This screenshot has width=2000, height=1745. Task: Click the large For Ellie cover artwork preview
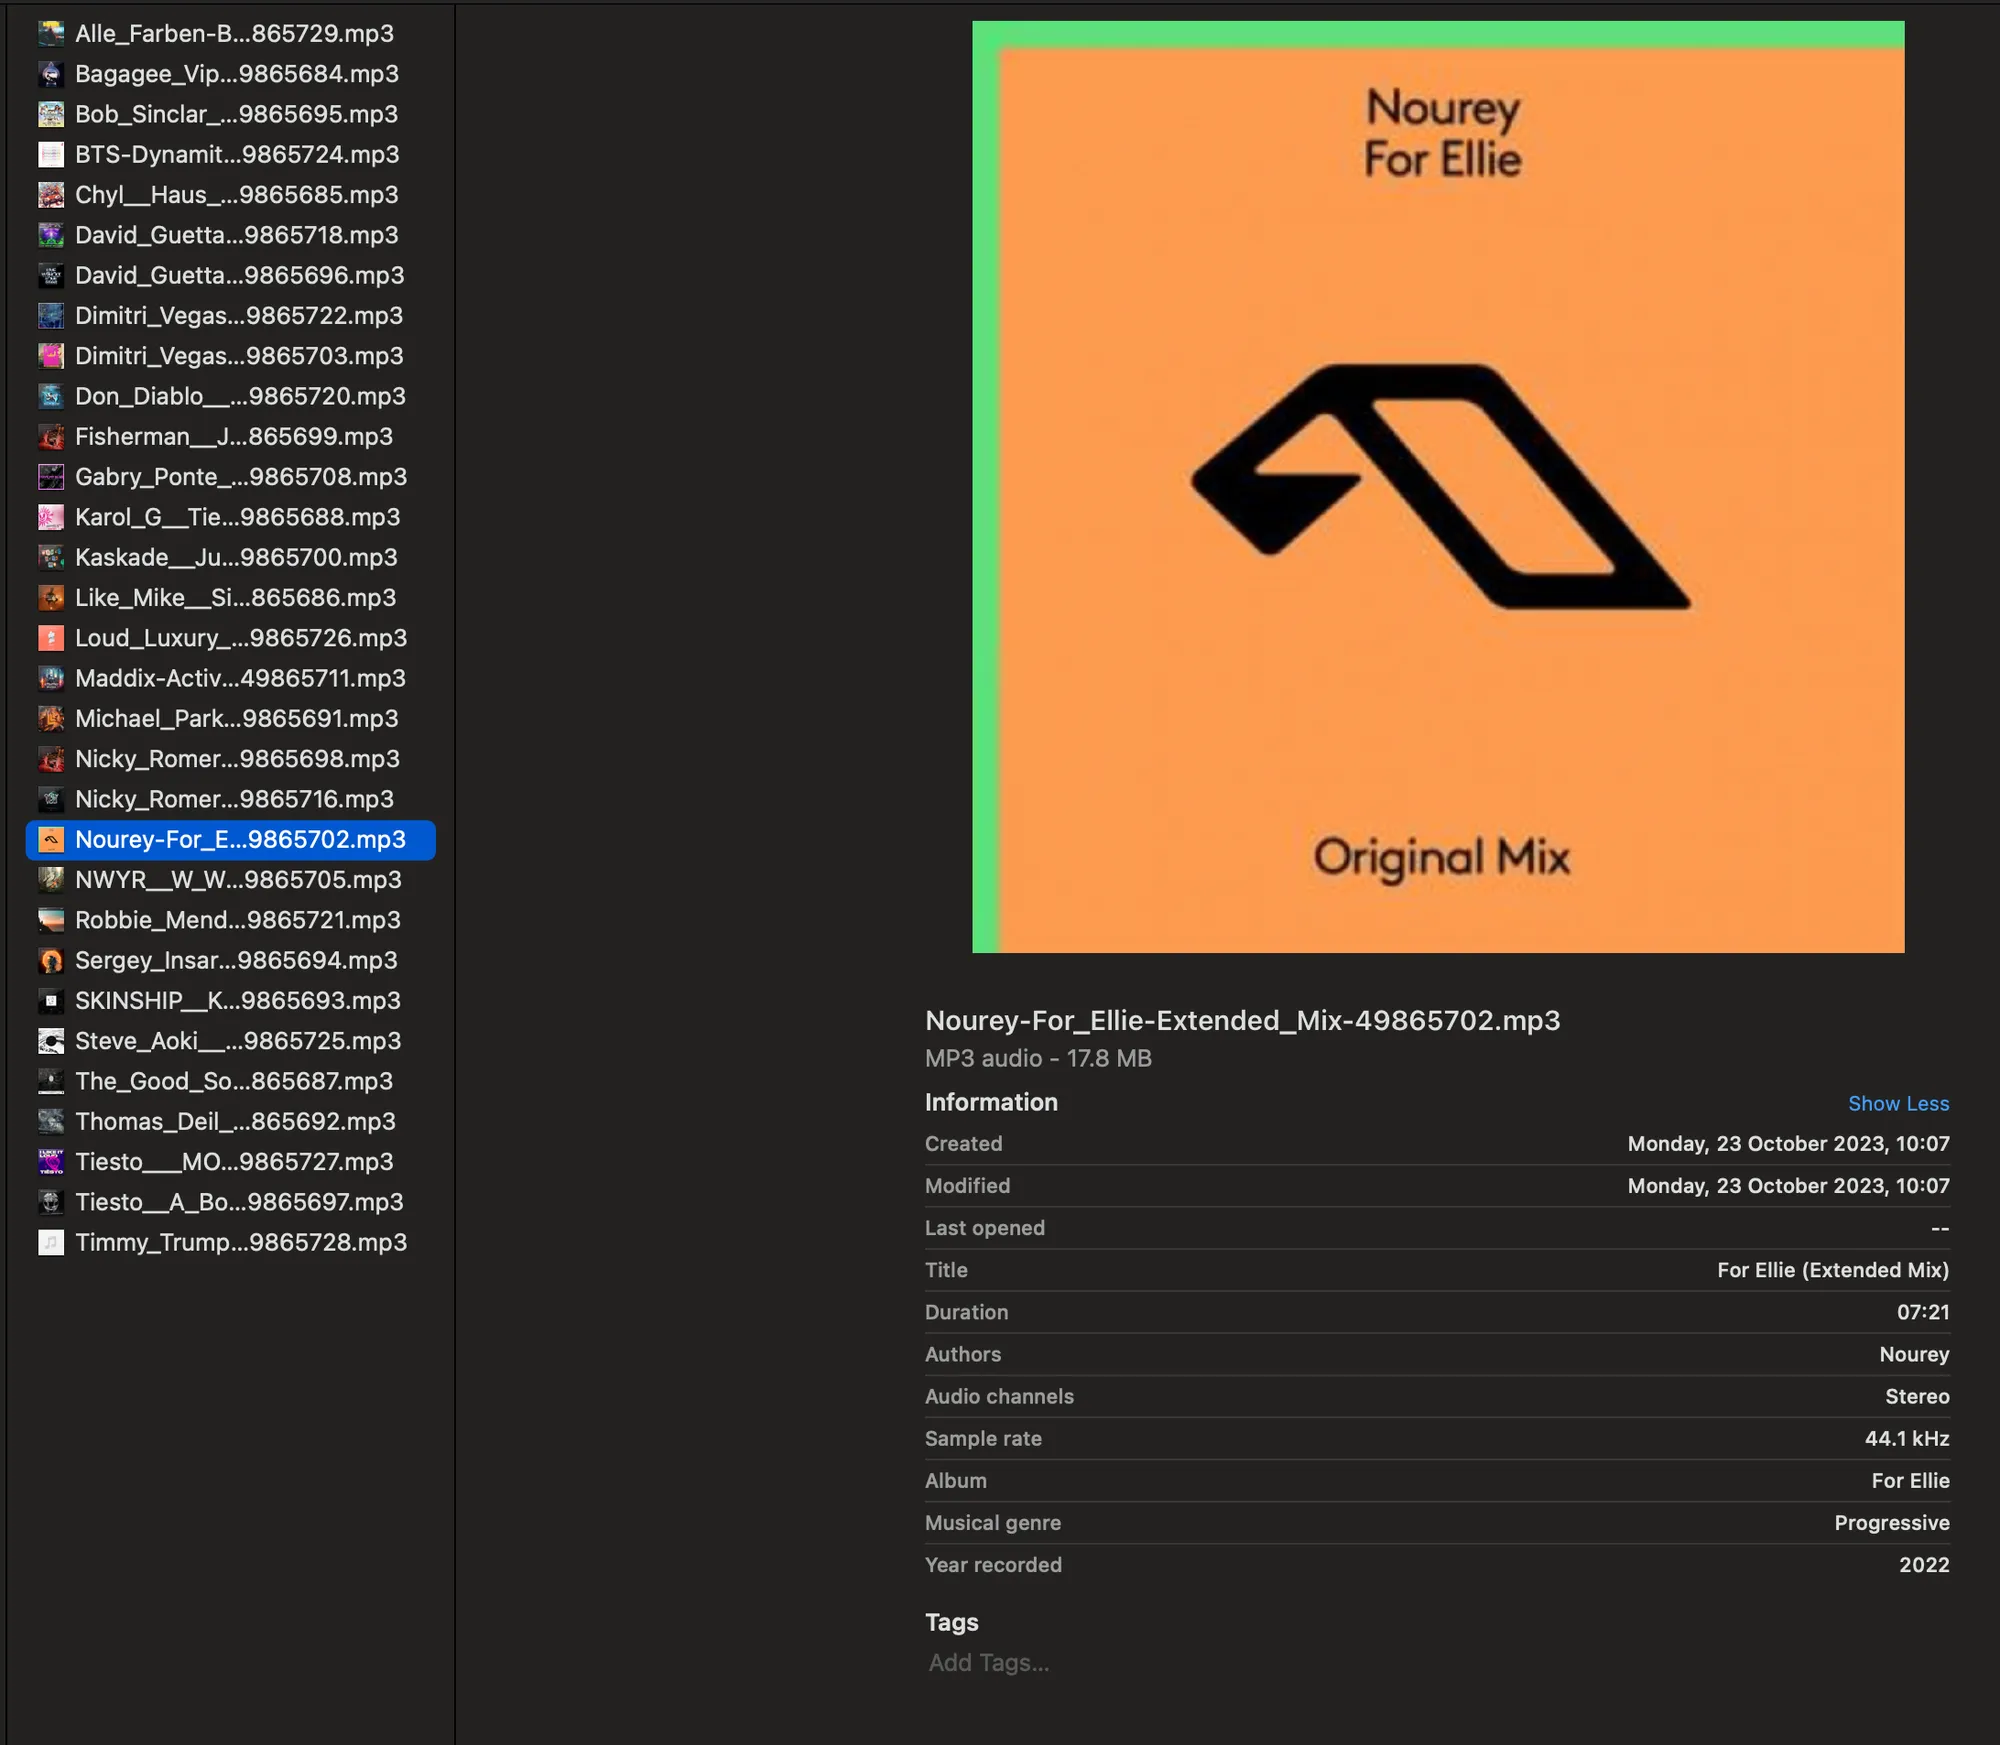click(x=1437, y=483)
